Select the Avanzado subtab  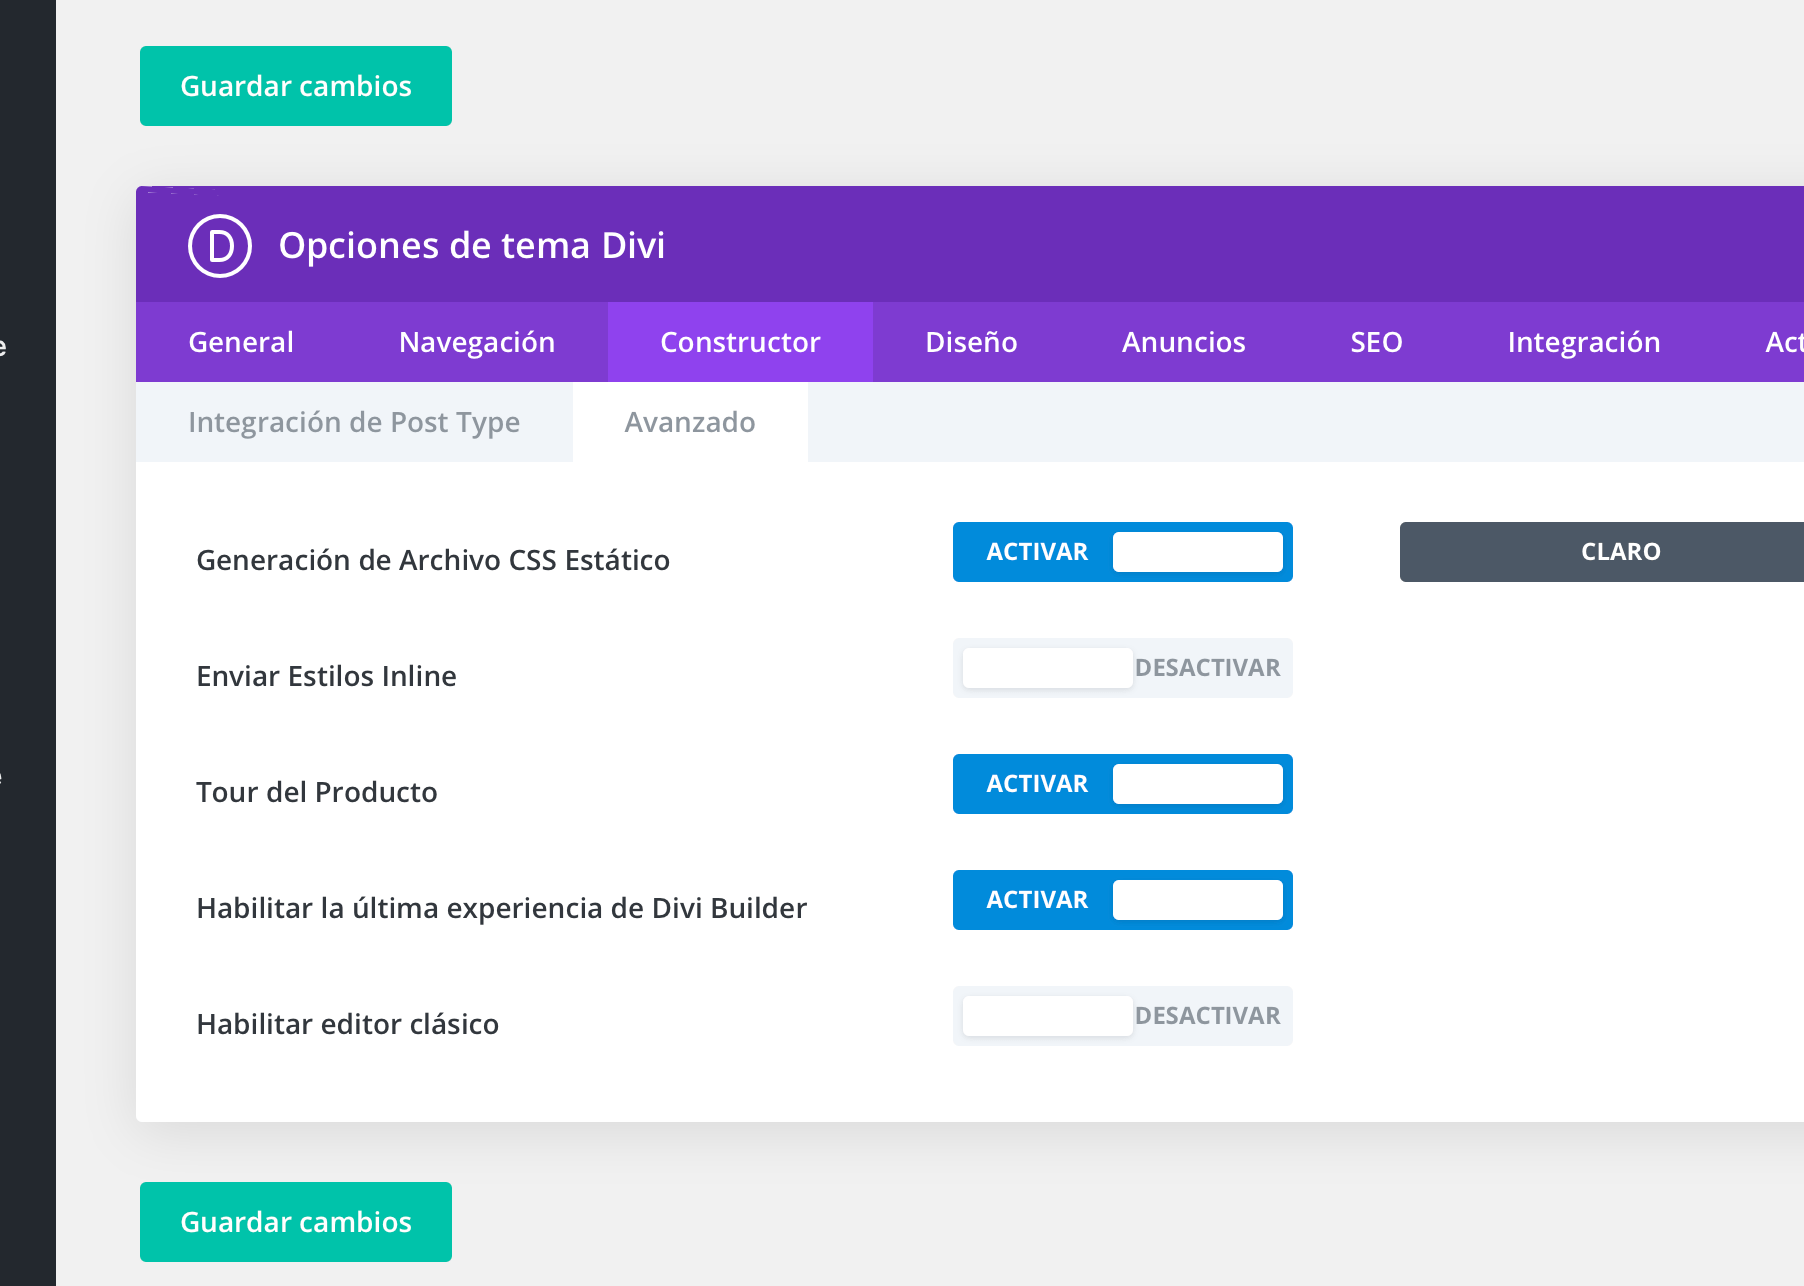click(690, 422)
